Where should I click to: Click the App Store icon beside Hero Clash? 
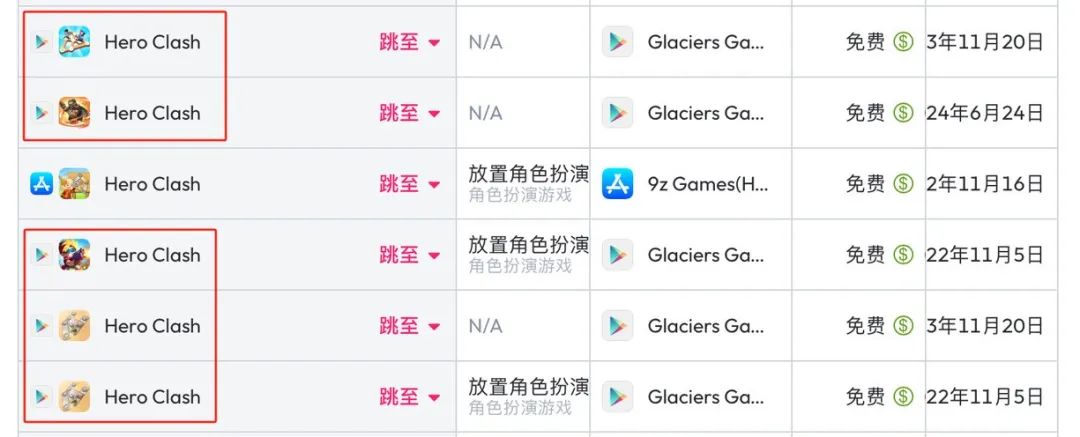pos(41,184)
